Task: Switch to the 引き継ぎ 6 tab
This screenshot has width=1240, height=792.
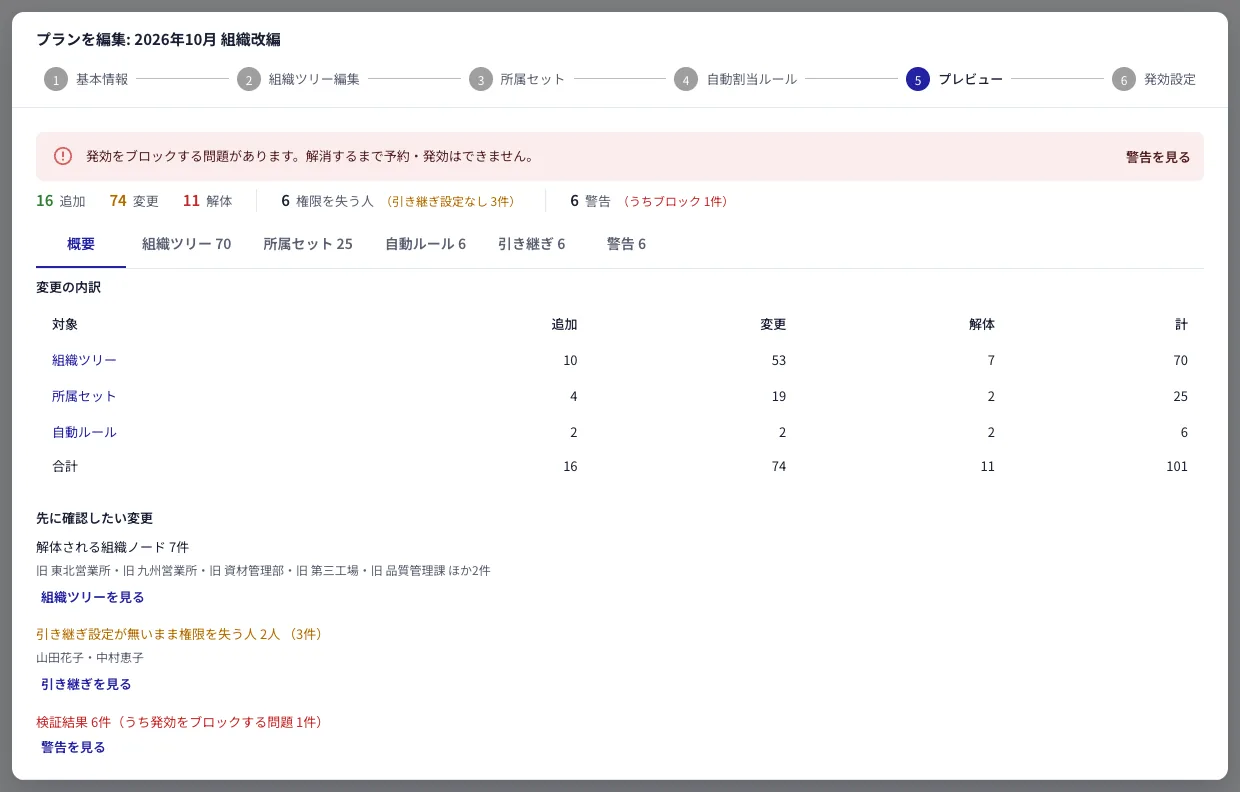Action: point(531,244)
